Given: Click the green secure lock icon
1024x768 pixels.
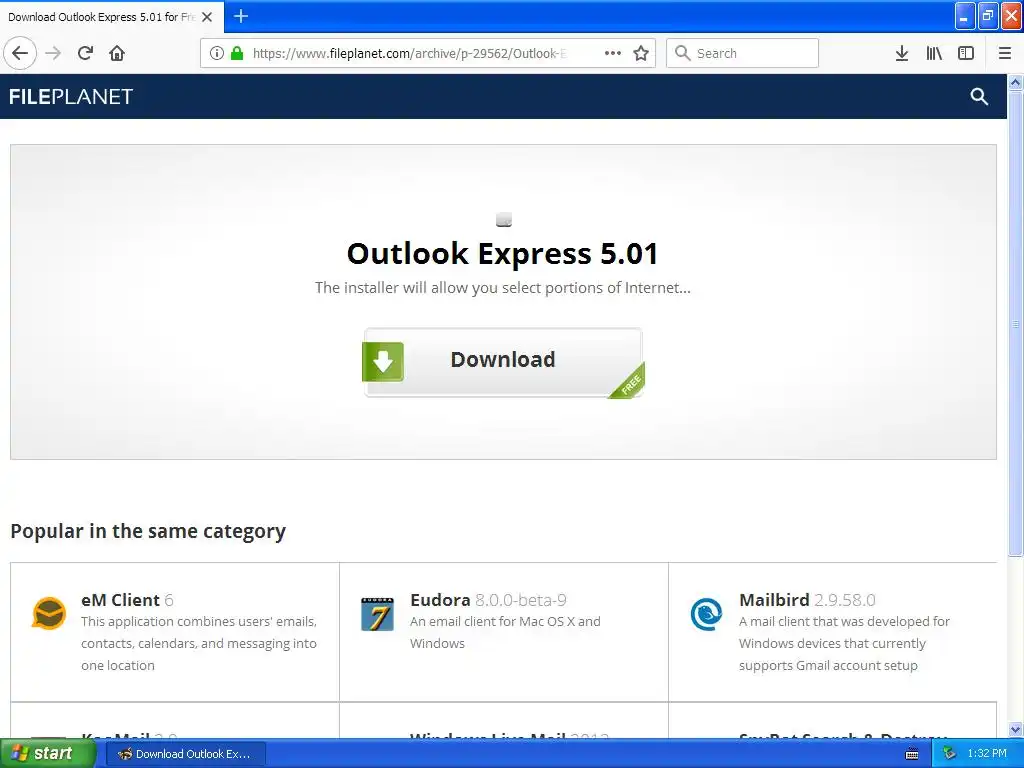Looking at the screenshot, I should pos(237,54).
